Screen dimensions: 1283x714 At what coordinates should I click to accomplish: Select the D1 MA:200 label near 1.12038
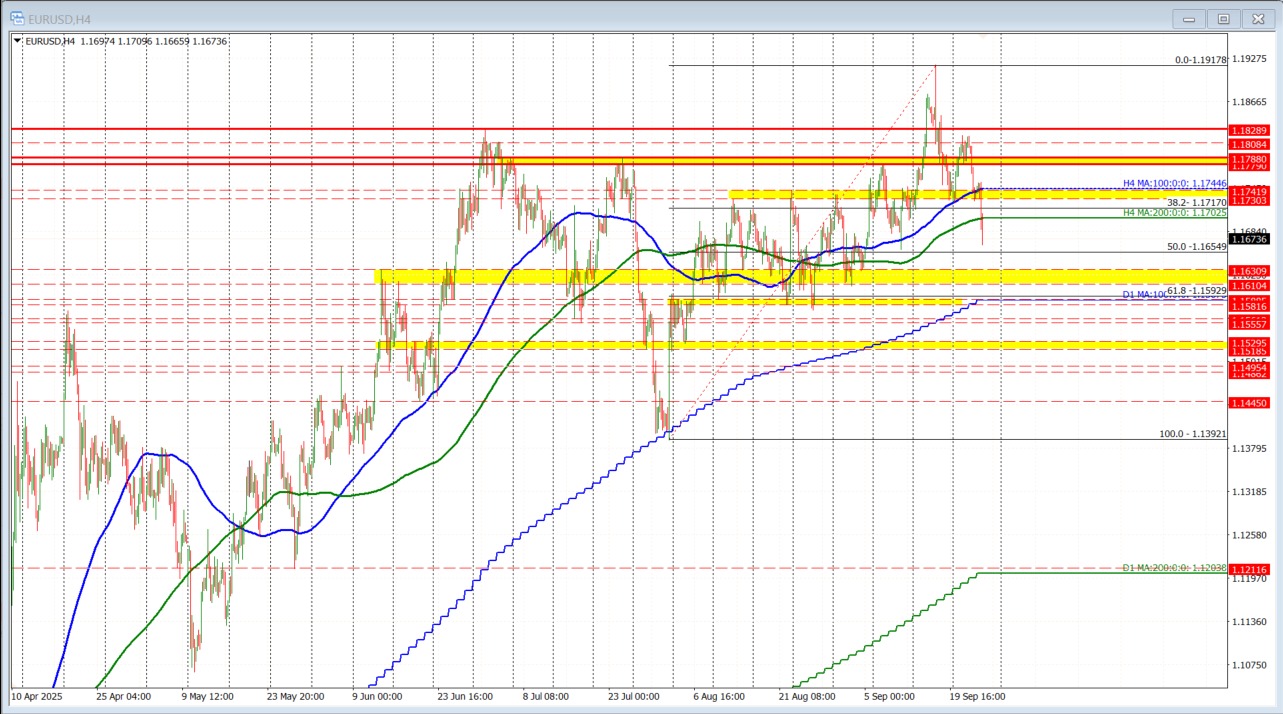point(1172,567)
